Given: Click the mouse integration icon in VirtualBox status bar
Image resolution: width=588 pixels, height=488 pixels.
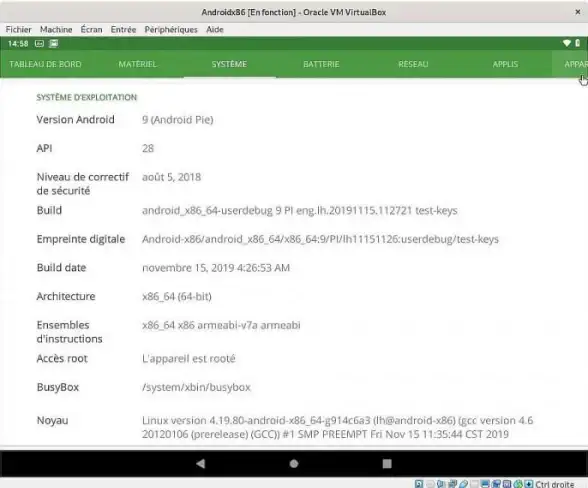Looking at the screenshot, I should coord(518,484).
